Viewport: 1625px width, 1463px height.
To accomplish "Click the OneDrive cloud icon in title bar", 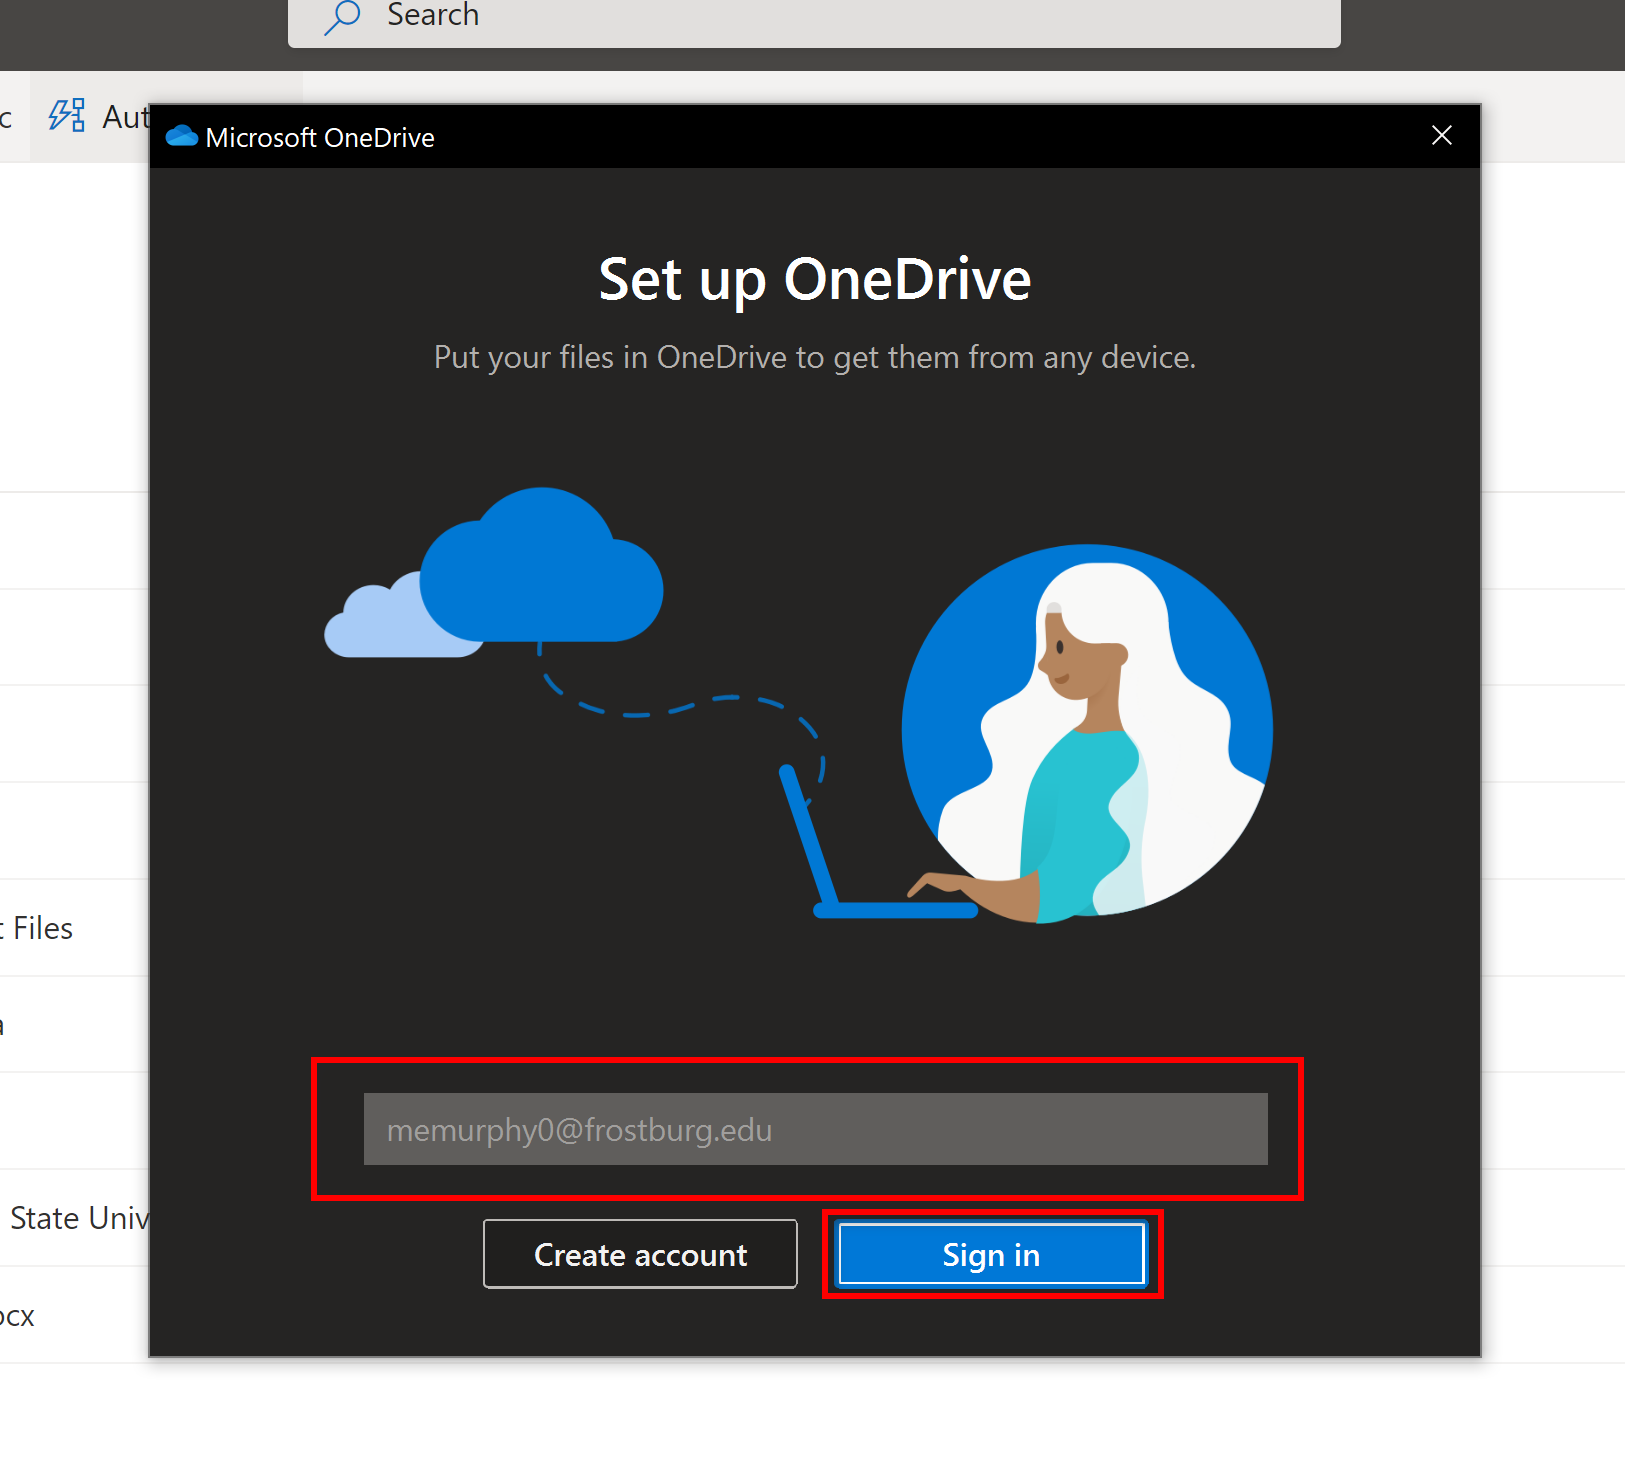I will (181, 136).
